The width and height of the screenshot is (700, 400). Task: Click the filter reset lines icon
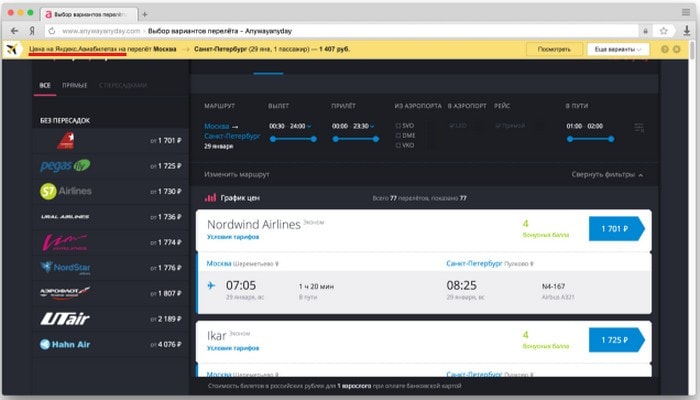(639, 128)
